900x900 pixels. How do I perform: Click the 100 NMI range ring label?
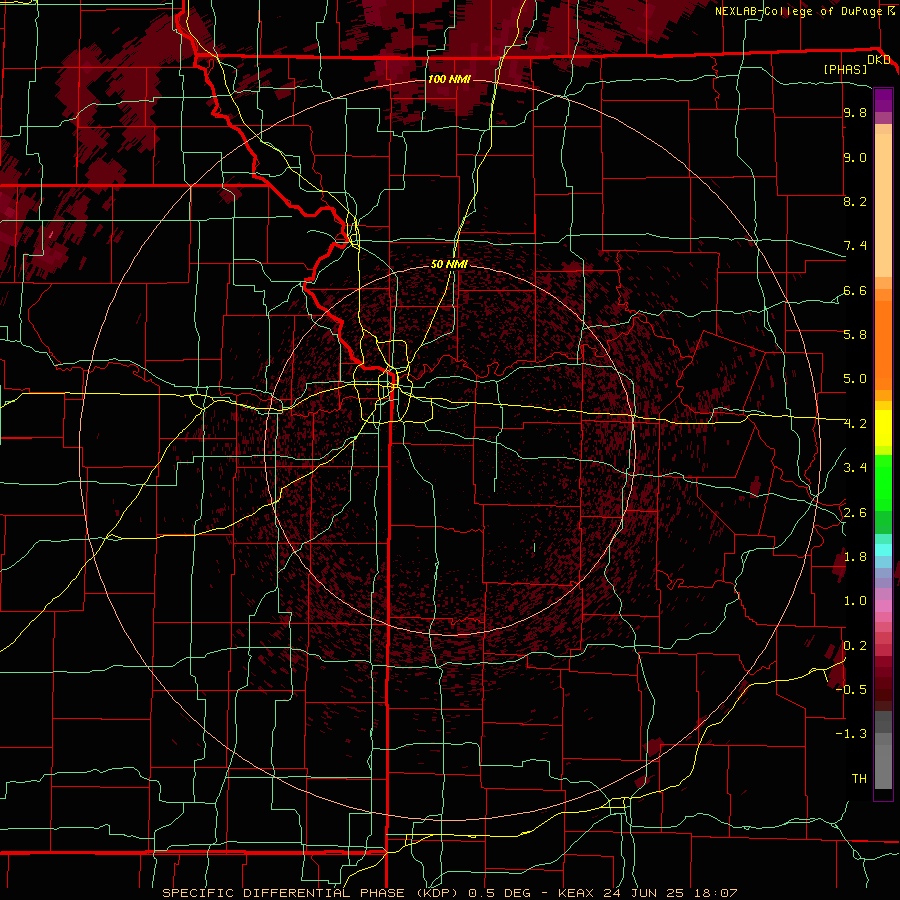[449, 79]
